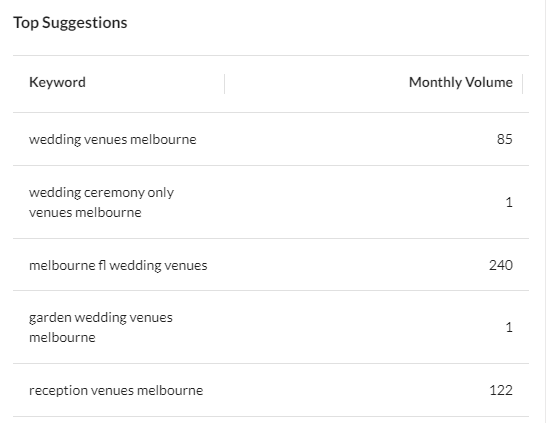This screenshot has height=423, width=546.
Task: Choose 'garden wedding venues melbourne' keyword
Action: 101,327
